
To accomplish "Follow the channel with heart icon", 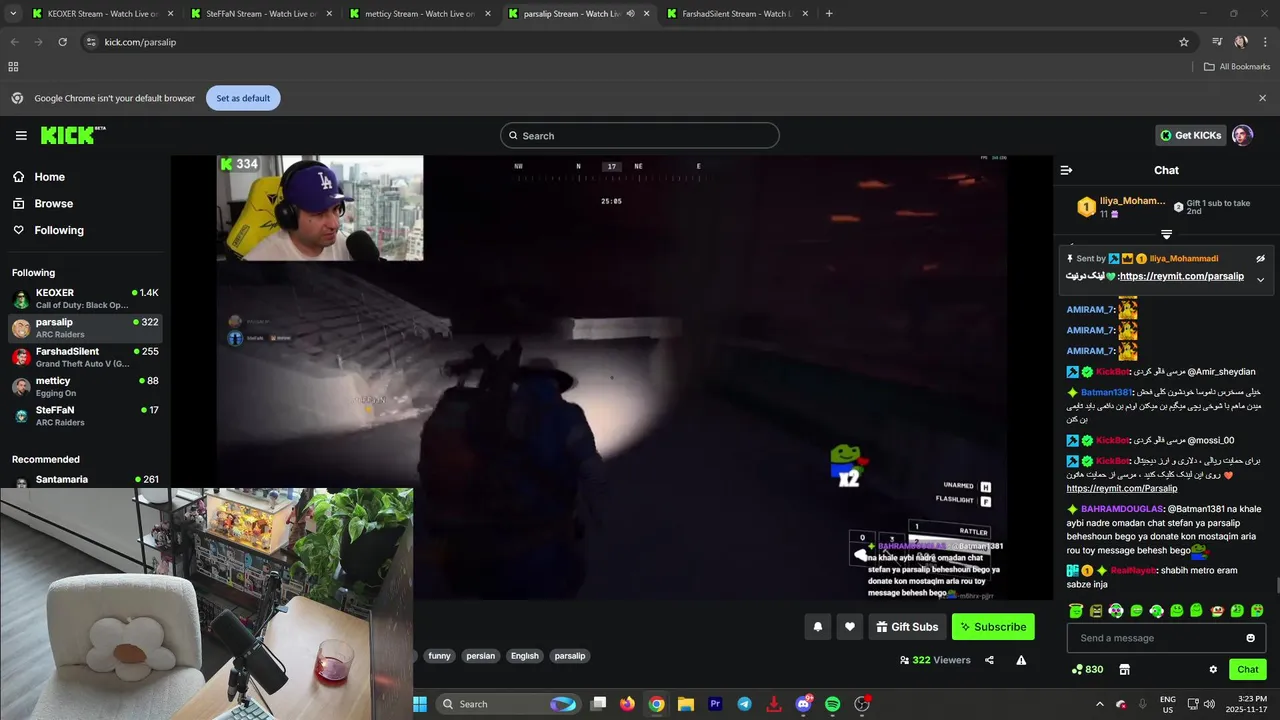I will pos(850,627).
